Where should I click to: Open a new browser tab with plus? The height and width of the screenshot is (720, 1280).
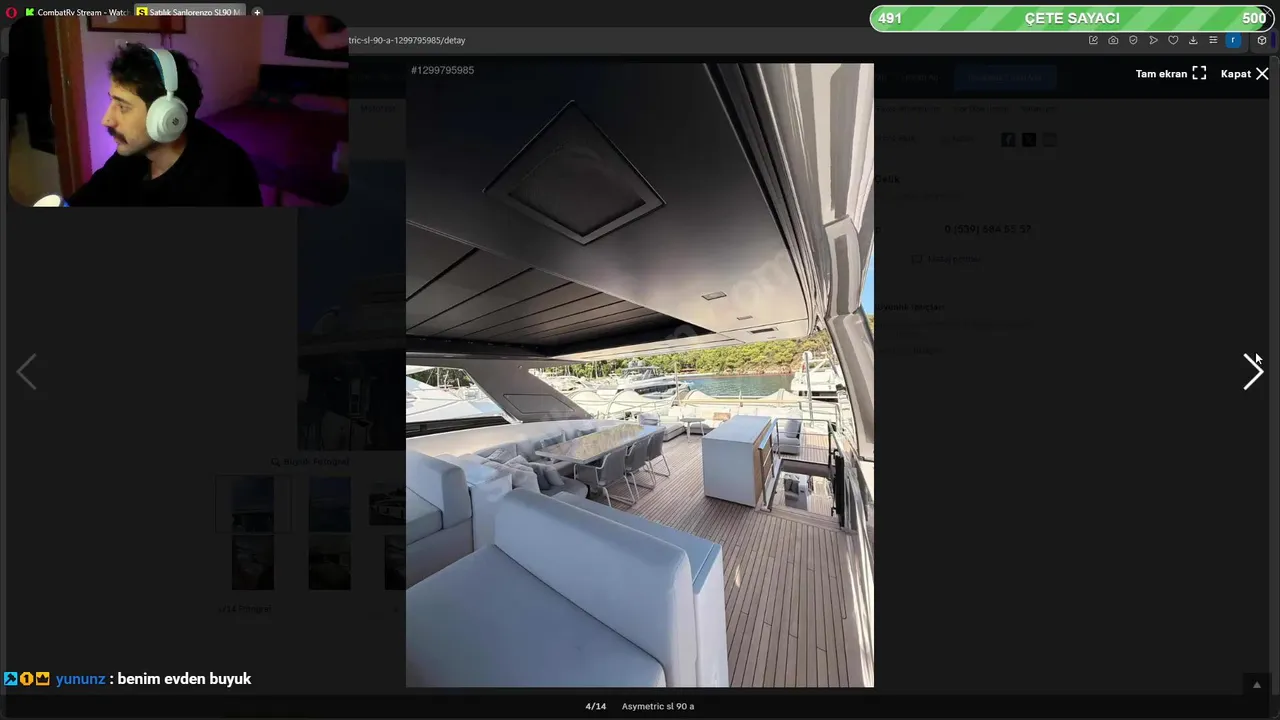coord(257,12)
